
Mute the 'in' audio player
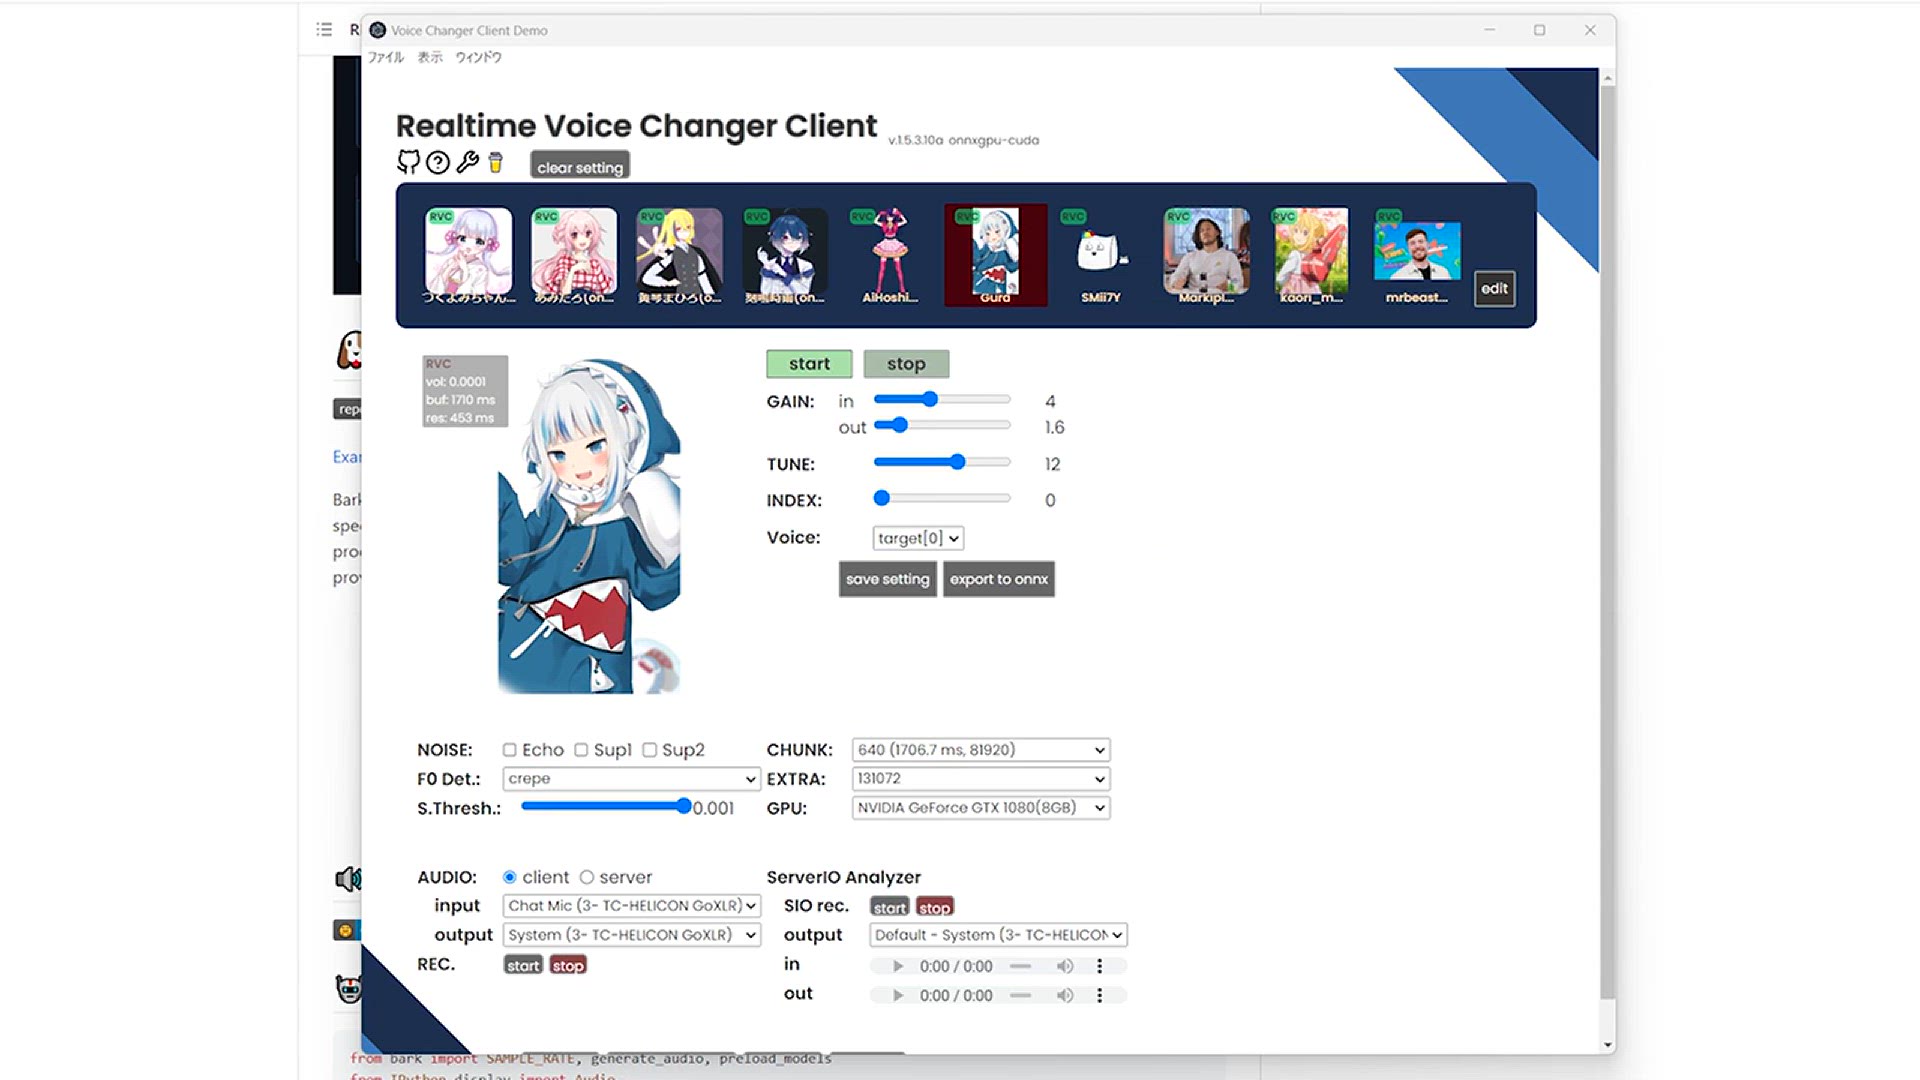tap(1065, 966)
